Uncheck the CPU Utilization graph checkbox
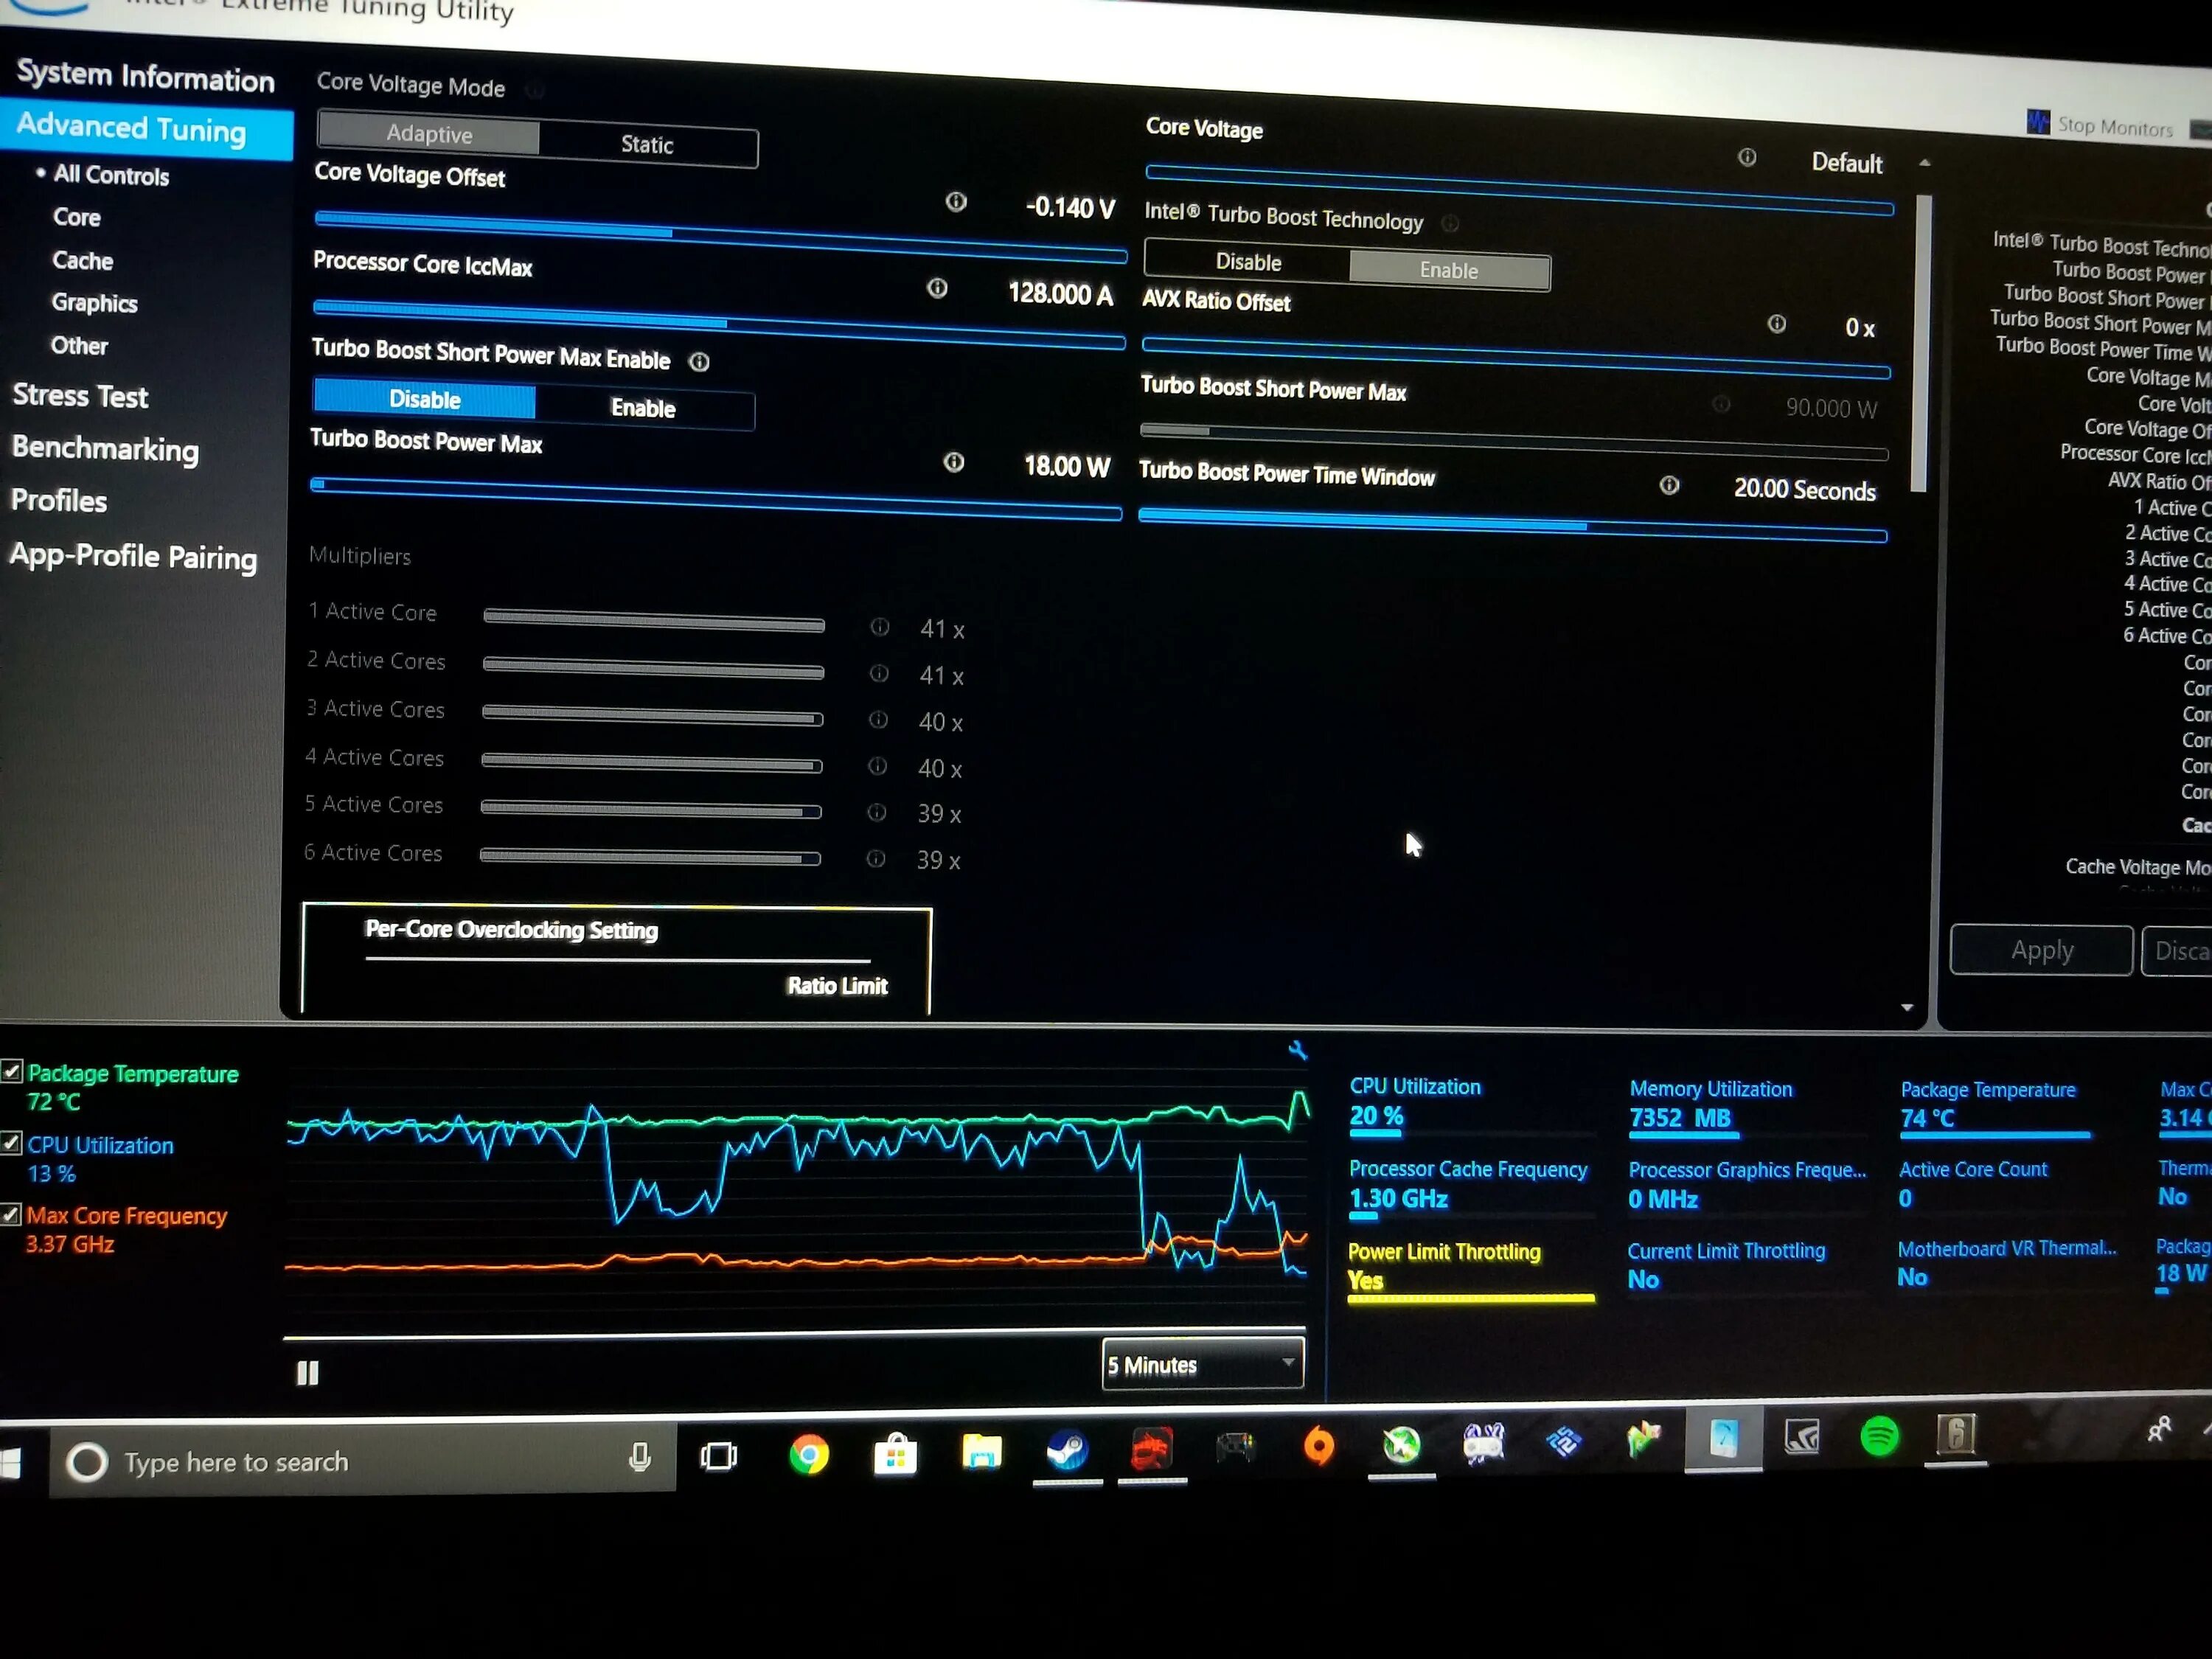The width and height of the screenshot is (2212, 1659). click(11, 1143)
